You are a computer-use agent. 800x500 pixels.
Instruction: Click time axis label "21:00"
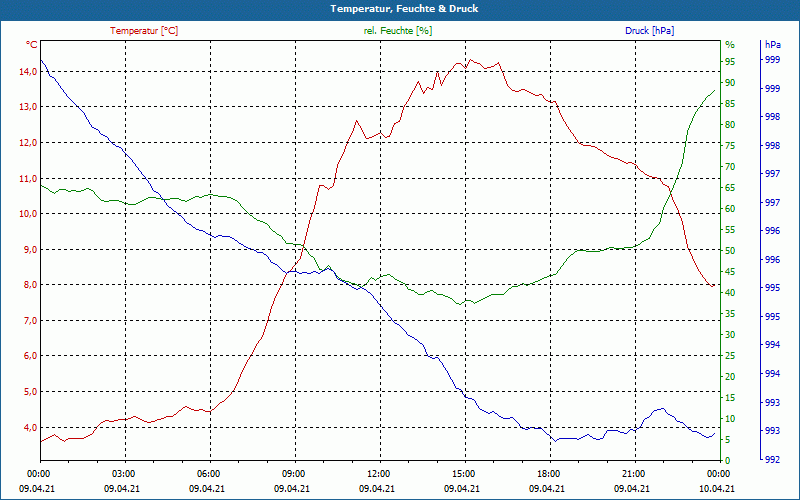(633, 473)
